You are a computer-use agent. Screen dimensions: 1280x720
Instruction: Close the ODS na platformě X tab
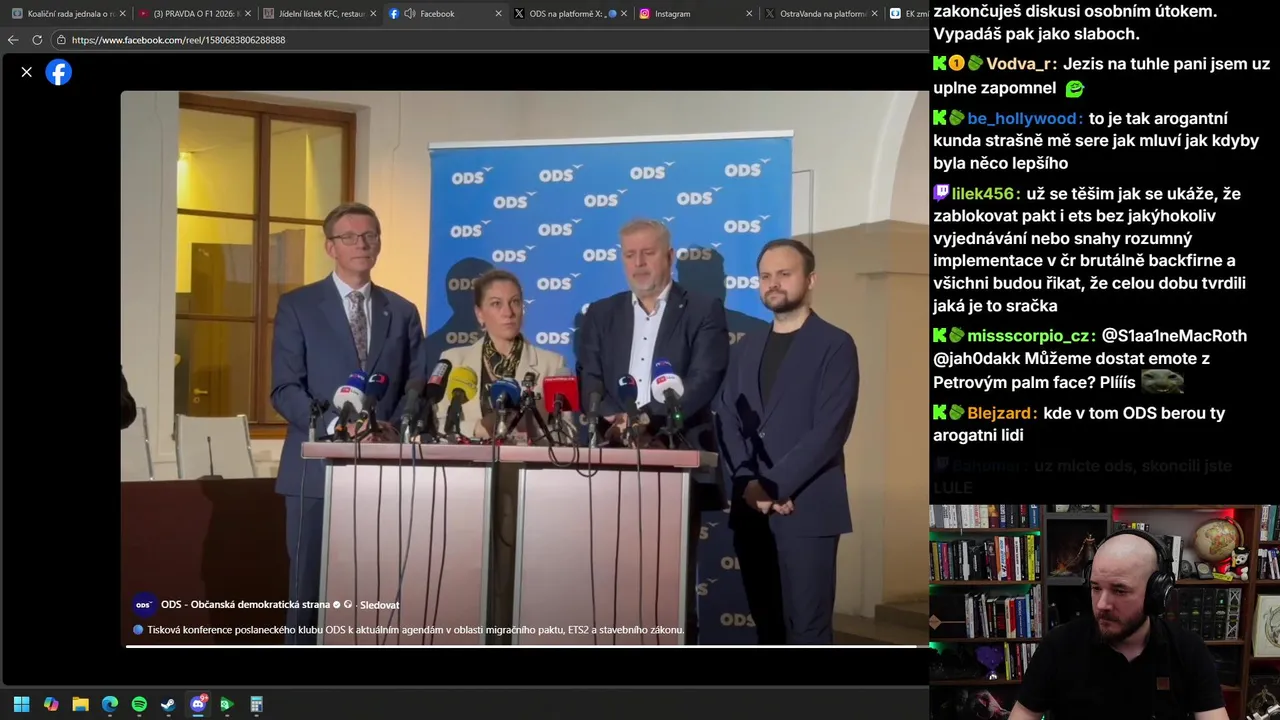pyautogui.click(x=624, y=14)
